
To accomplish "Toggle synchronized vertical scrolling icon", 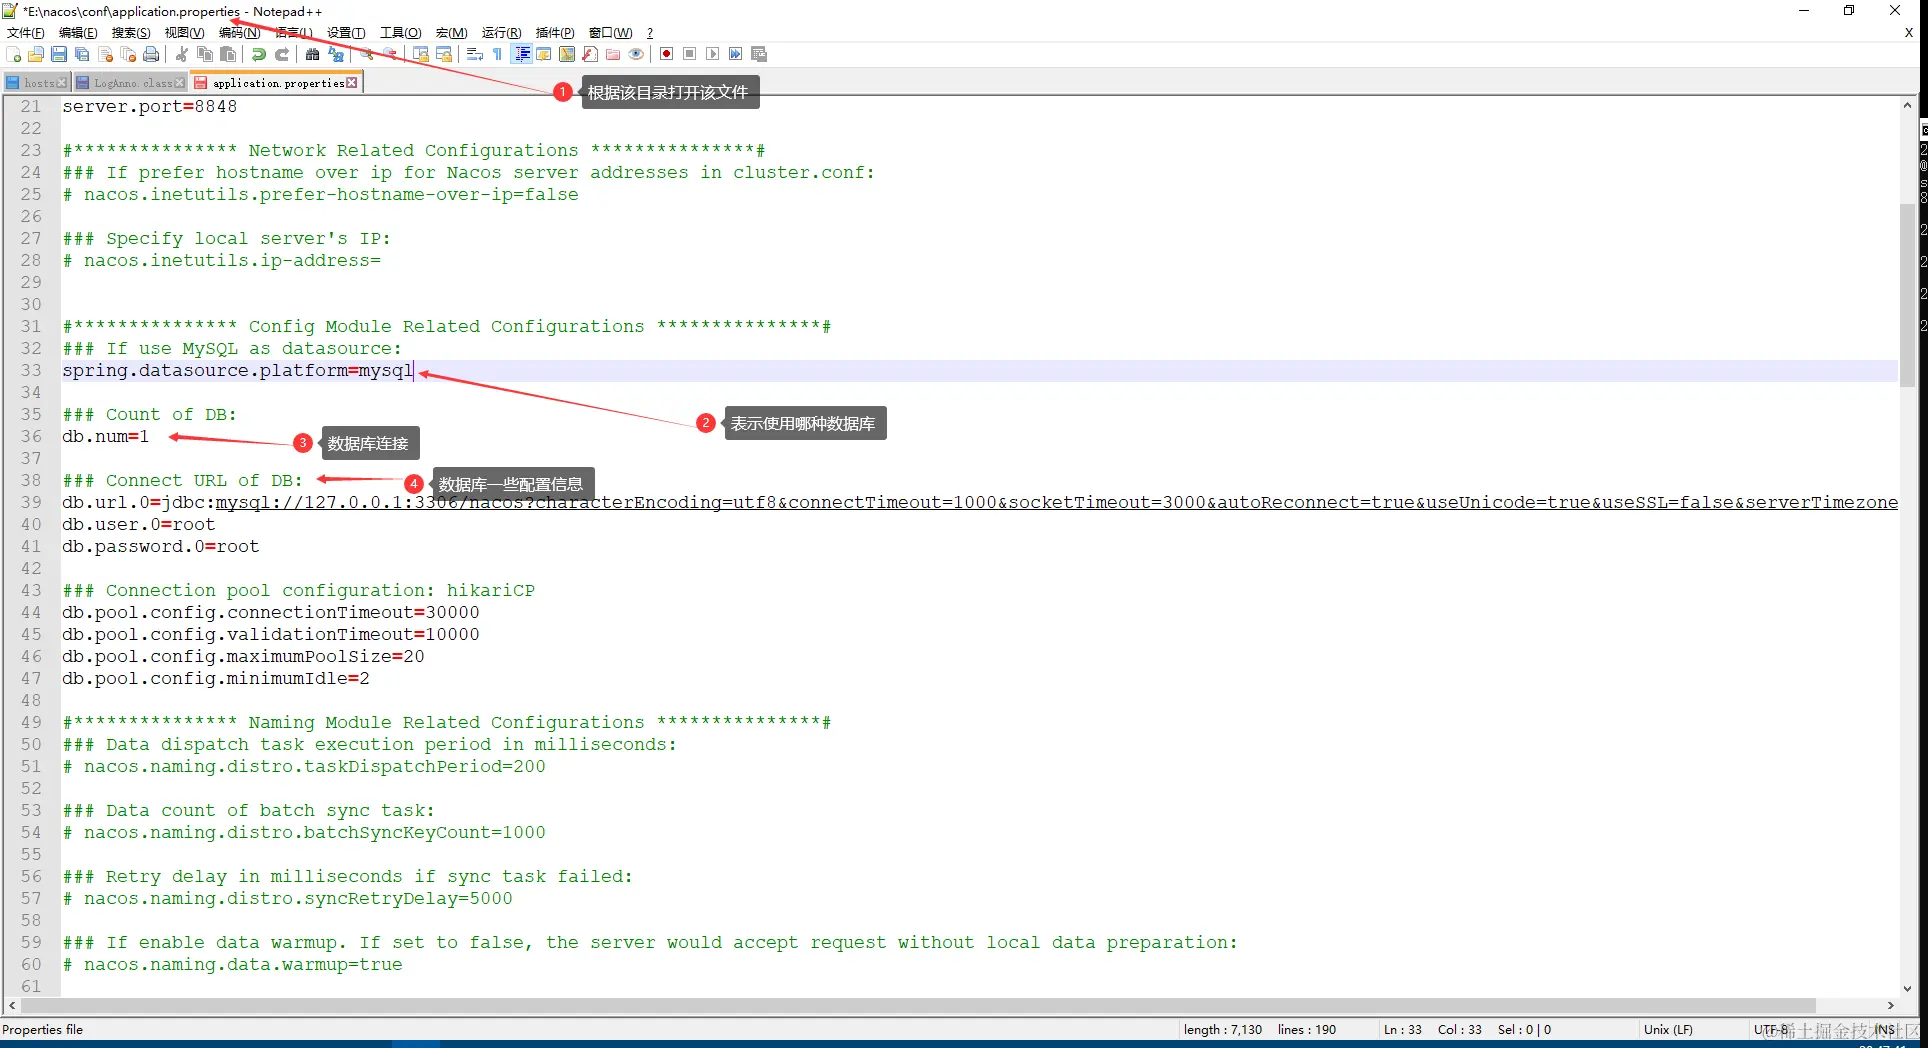I will (x=421, y=54).
